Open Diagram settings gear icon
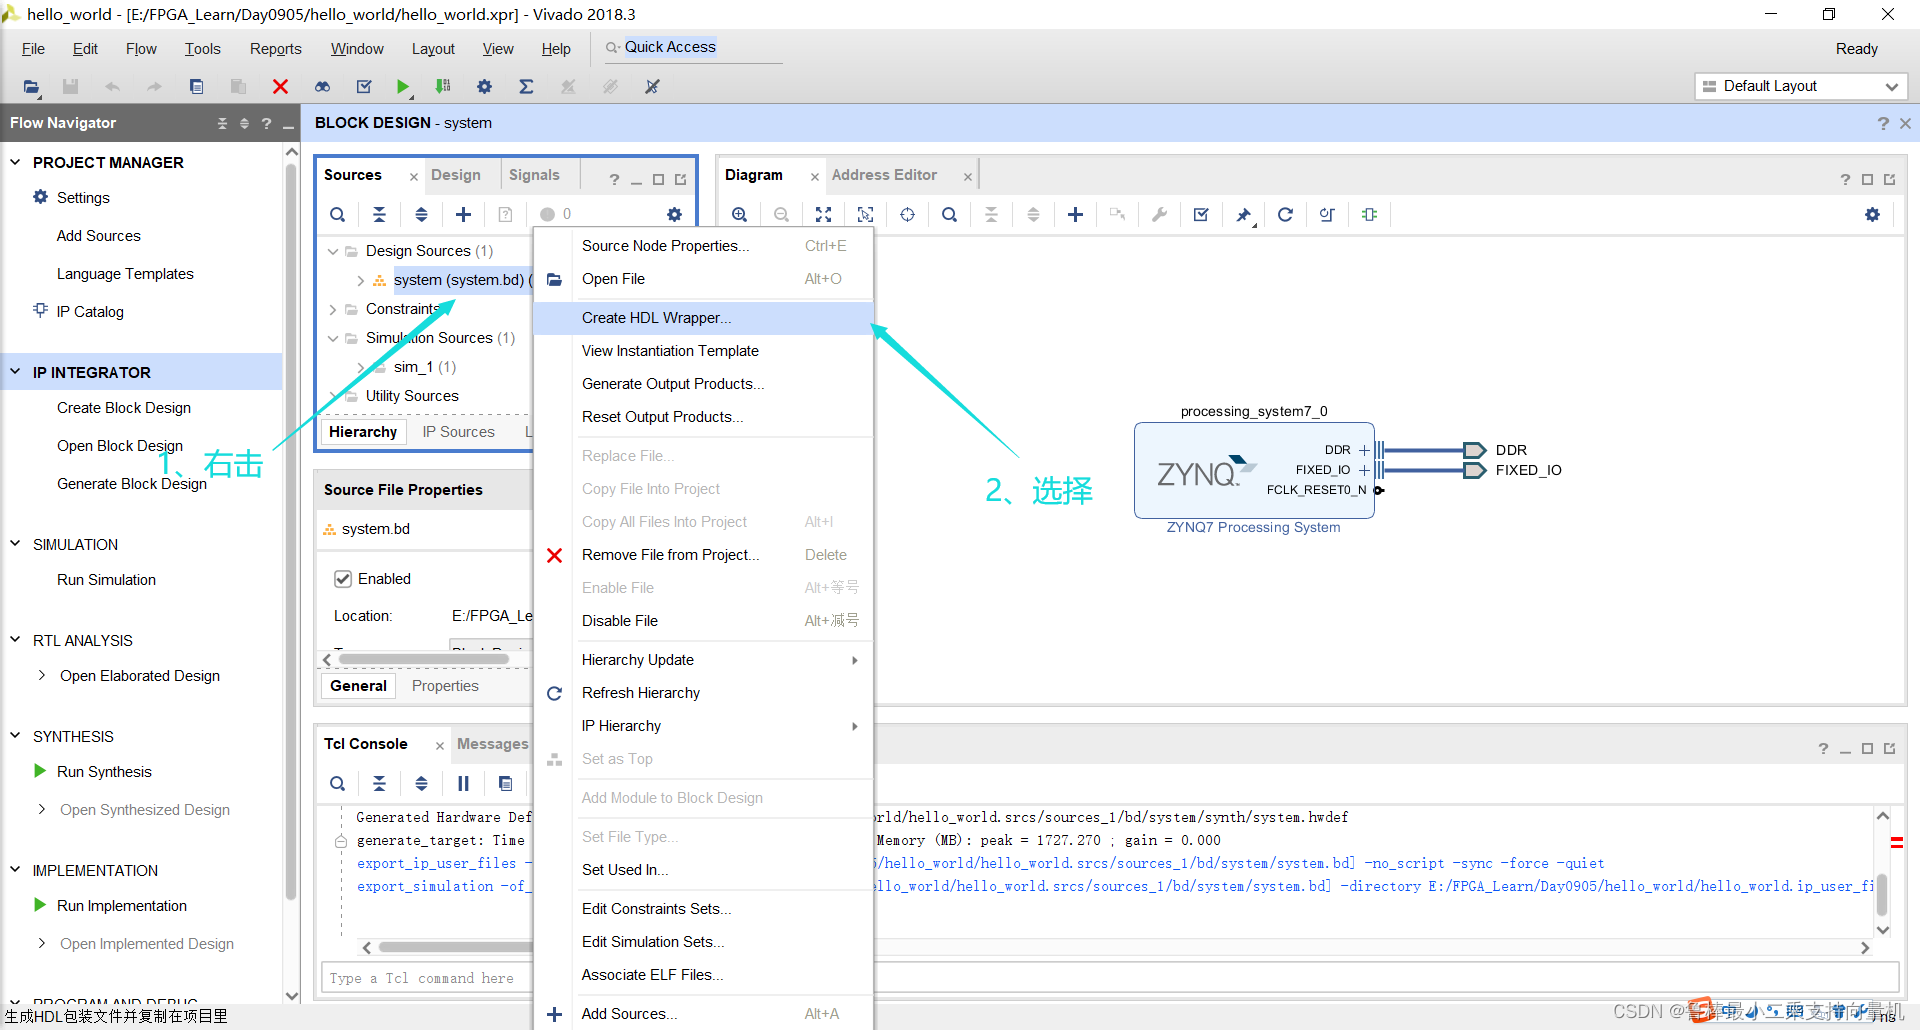This screenshot has width=1920, height=1030. 1872,214
